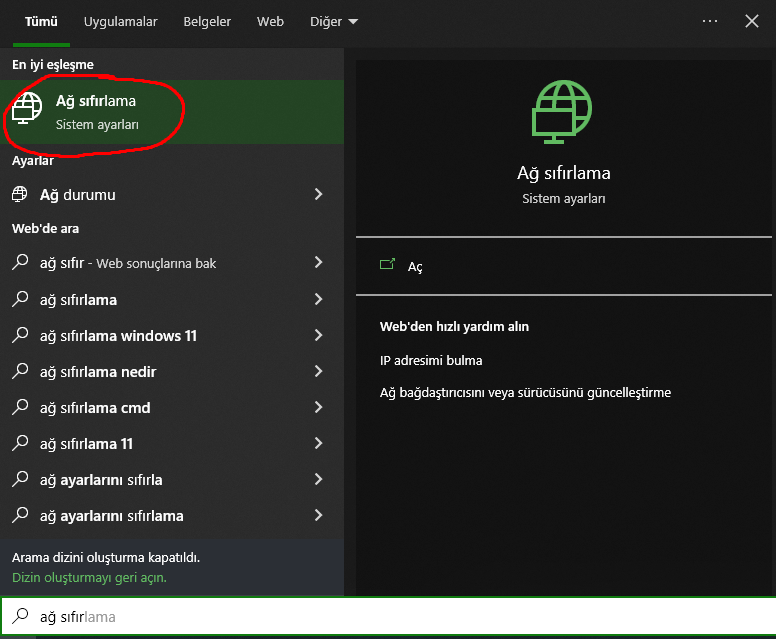Image resolution: width=776 pixels, height=639 pixels.
Task: Open the Diğer dropdown filter
Action: [x=334, y=22]
